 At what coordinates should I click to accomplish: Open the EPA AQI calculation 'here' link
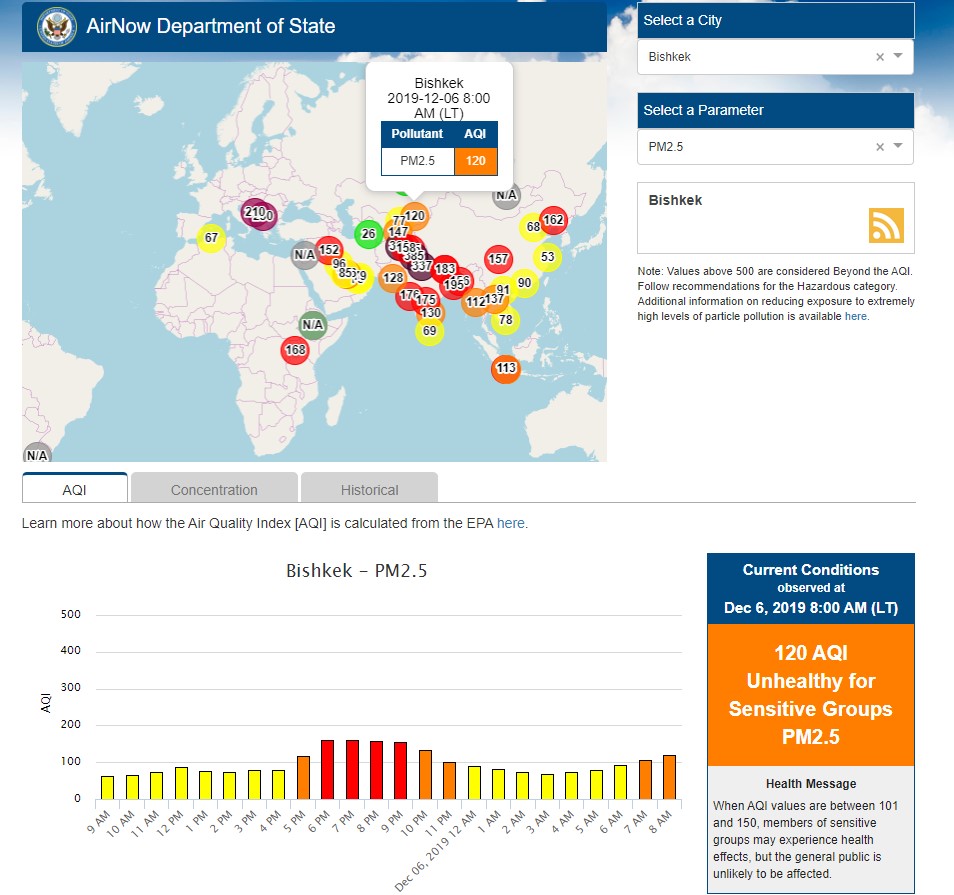click(x=510, y=523)
